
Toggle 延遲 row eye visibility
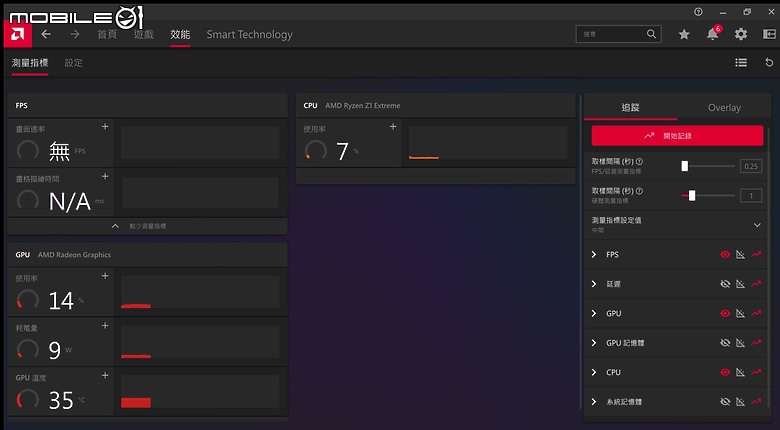725,284
